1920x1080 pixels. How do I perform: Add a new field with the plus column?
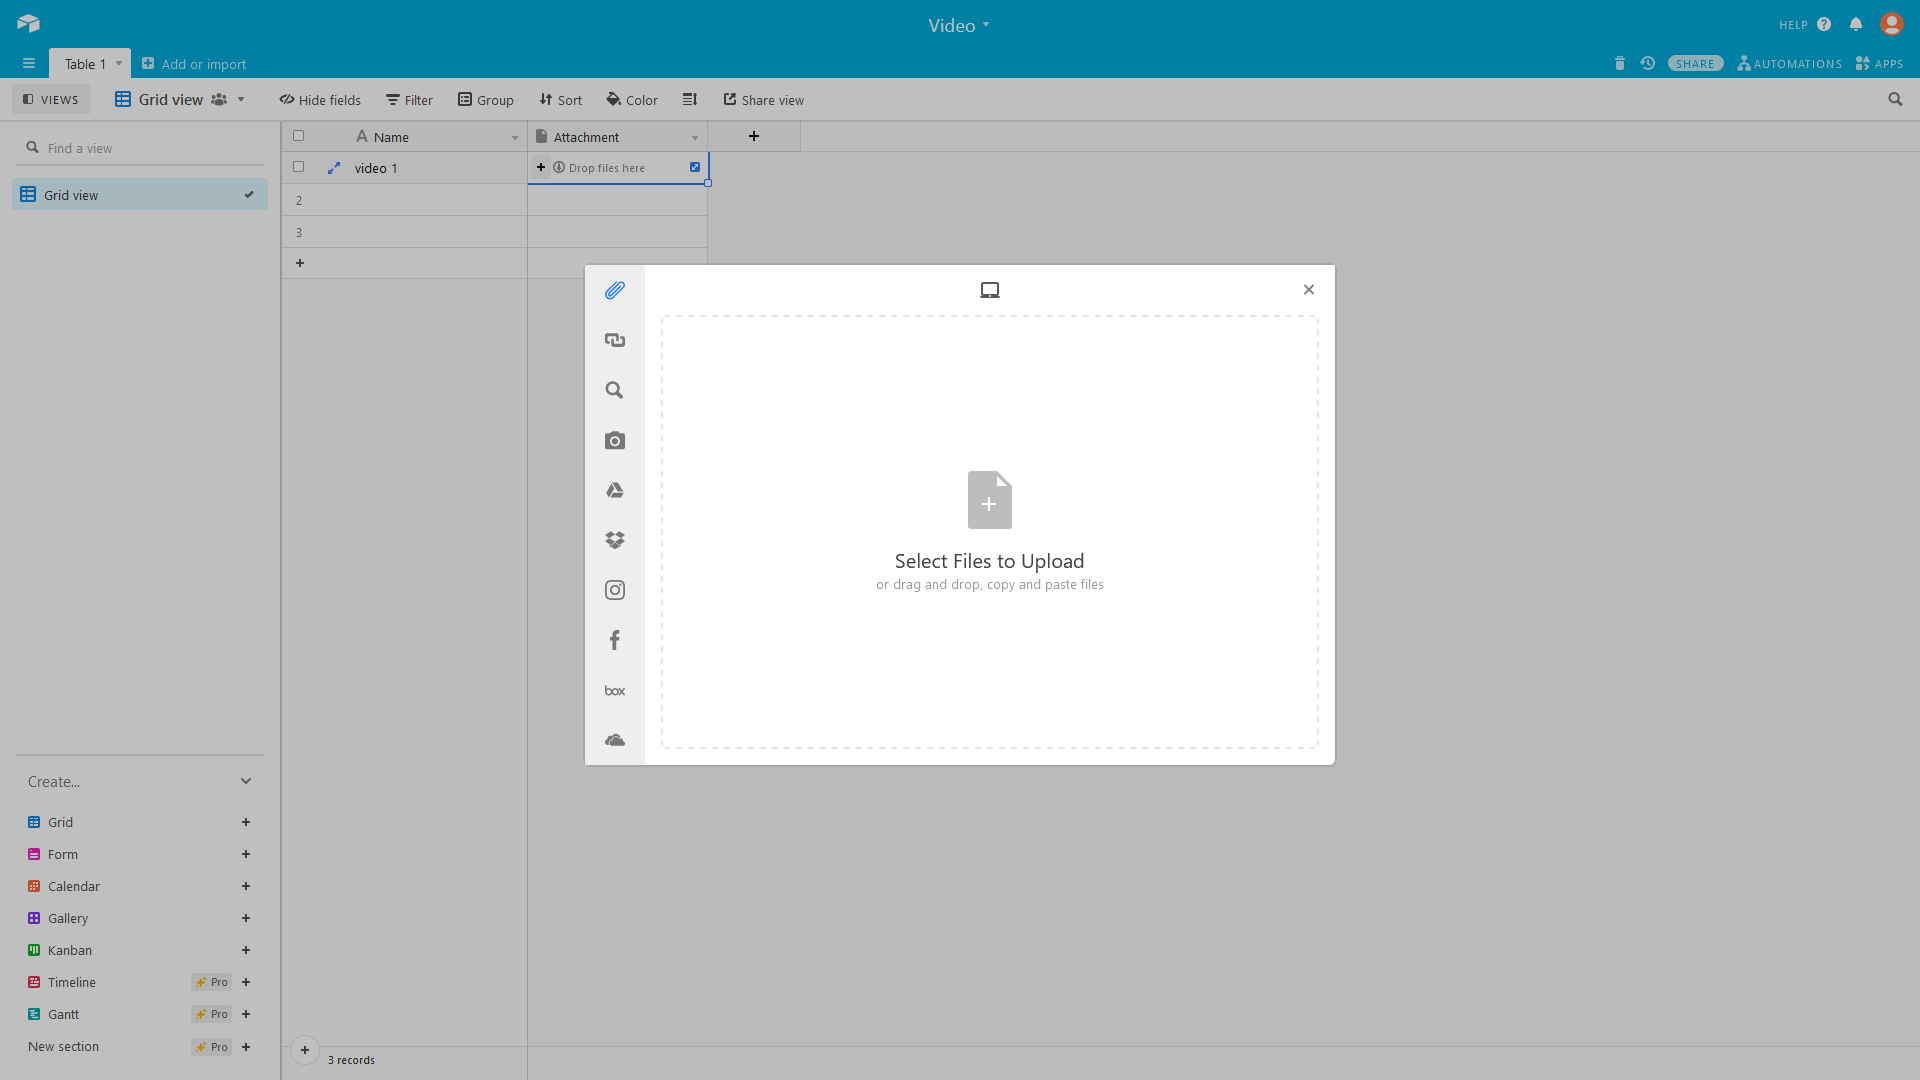[754, 136]
